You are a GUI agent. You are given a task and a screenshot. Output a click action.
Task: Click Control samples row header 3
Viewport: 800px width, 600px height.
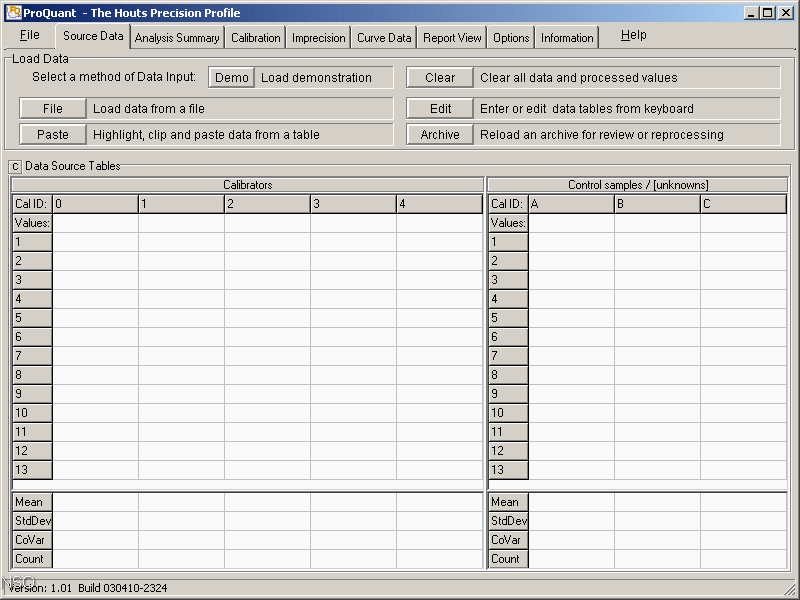(509, 280)
